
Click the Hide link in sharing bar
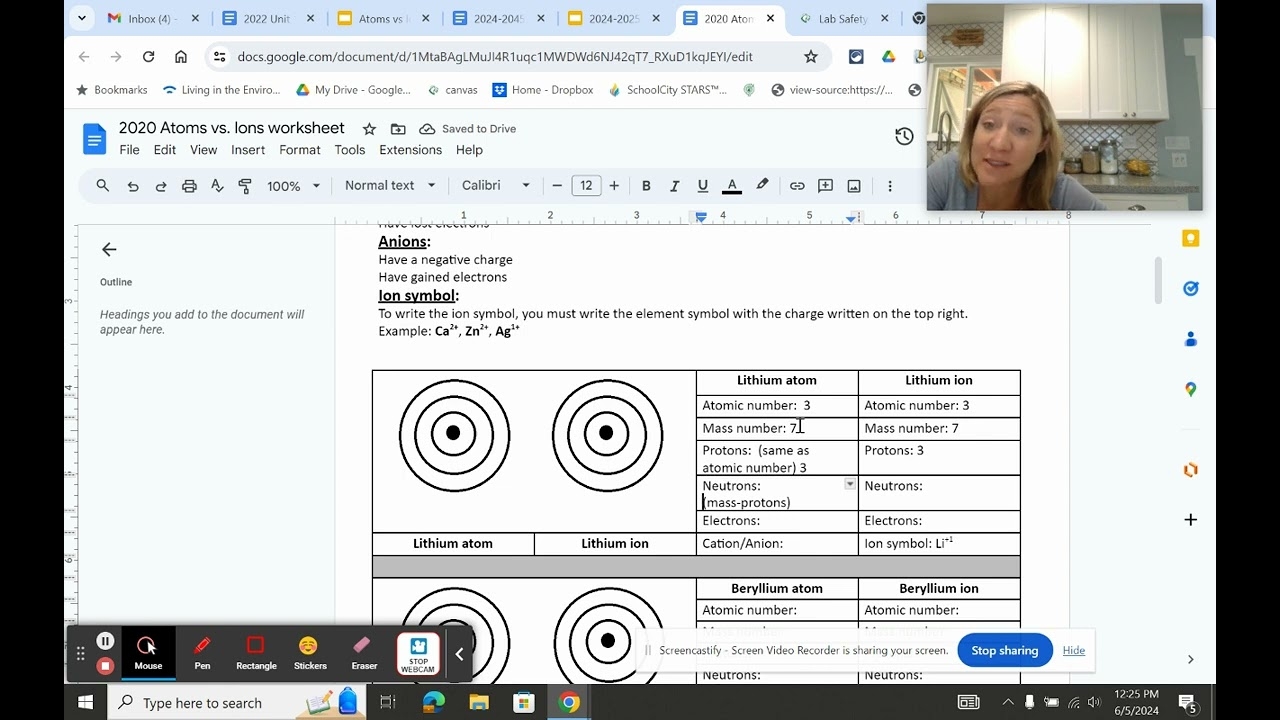coord(1073,650)
